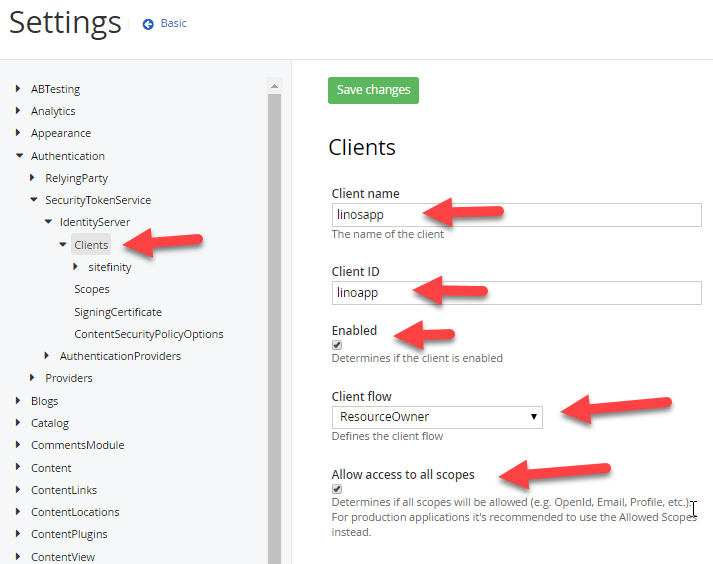Viewport: 713px width, 564px height.
Task: Open the IdentityServer settings item
Action: coord(95,222)
